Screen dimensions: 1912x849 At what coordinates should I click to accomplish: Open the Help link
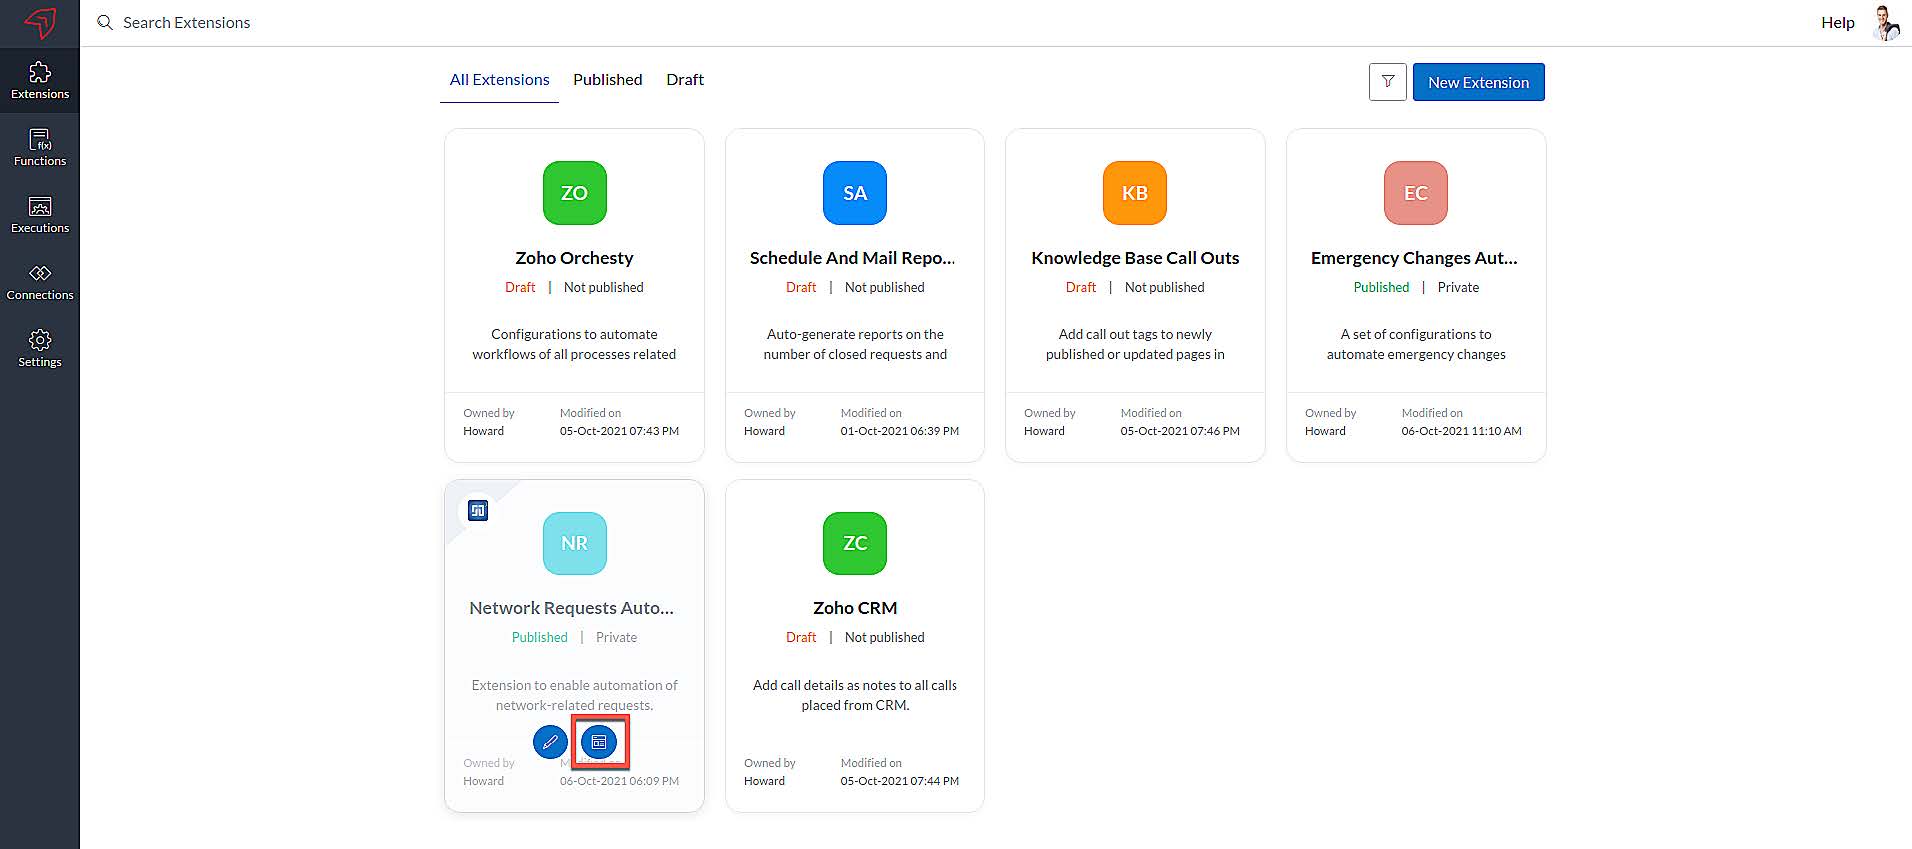tap(1837, 22)
